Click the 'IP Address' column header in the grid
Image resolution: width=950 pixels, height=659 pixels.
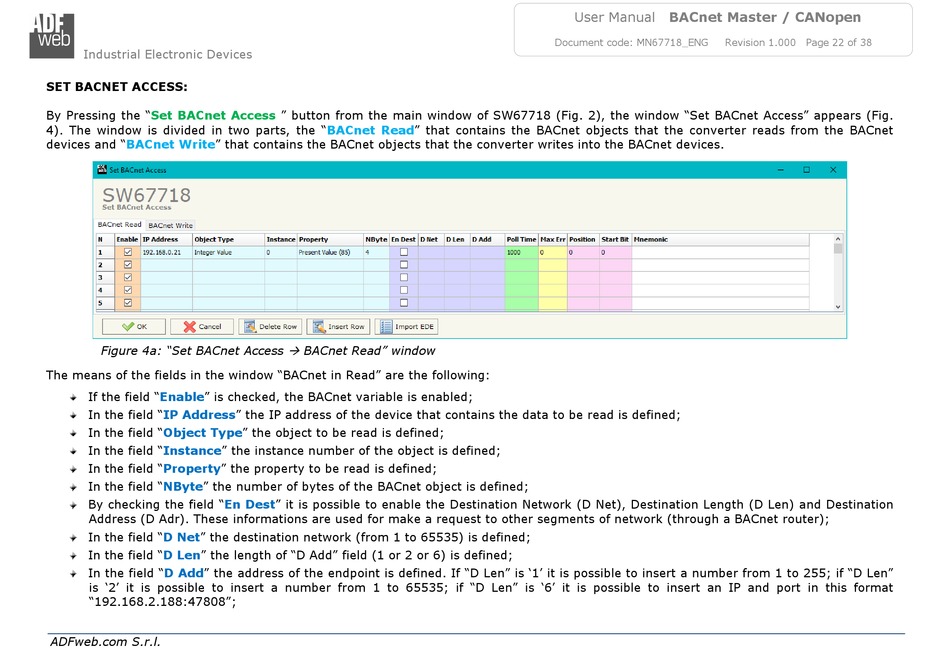167,239
